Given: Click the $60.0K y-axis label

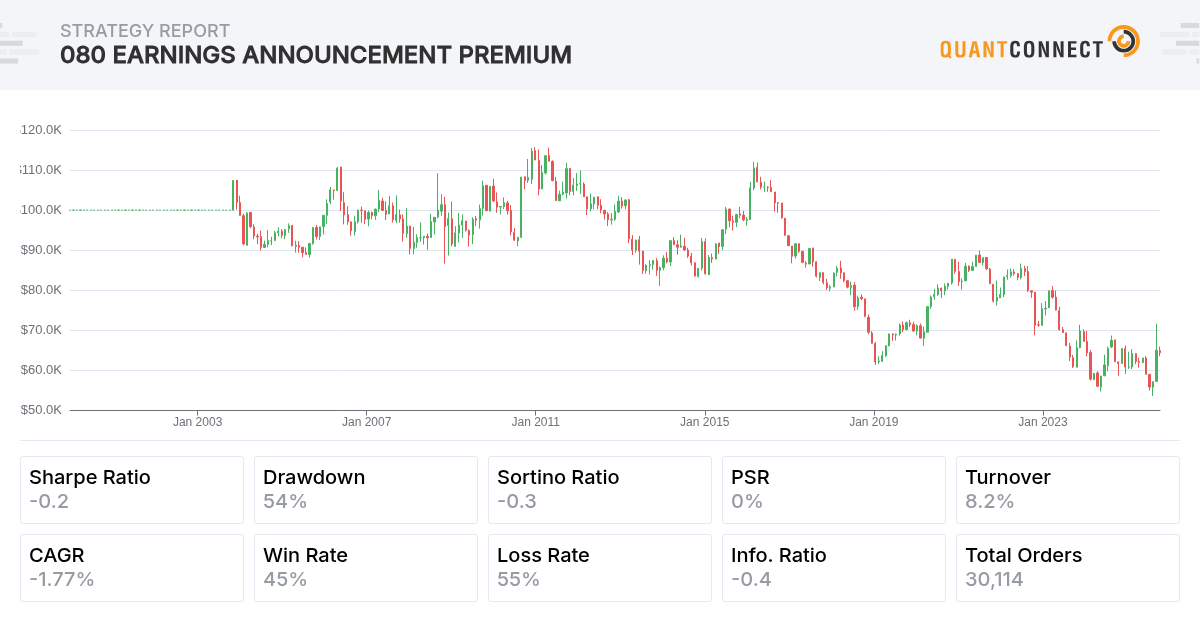Looking at the screenshot, I should 41,370.
